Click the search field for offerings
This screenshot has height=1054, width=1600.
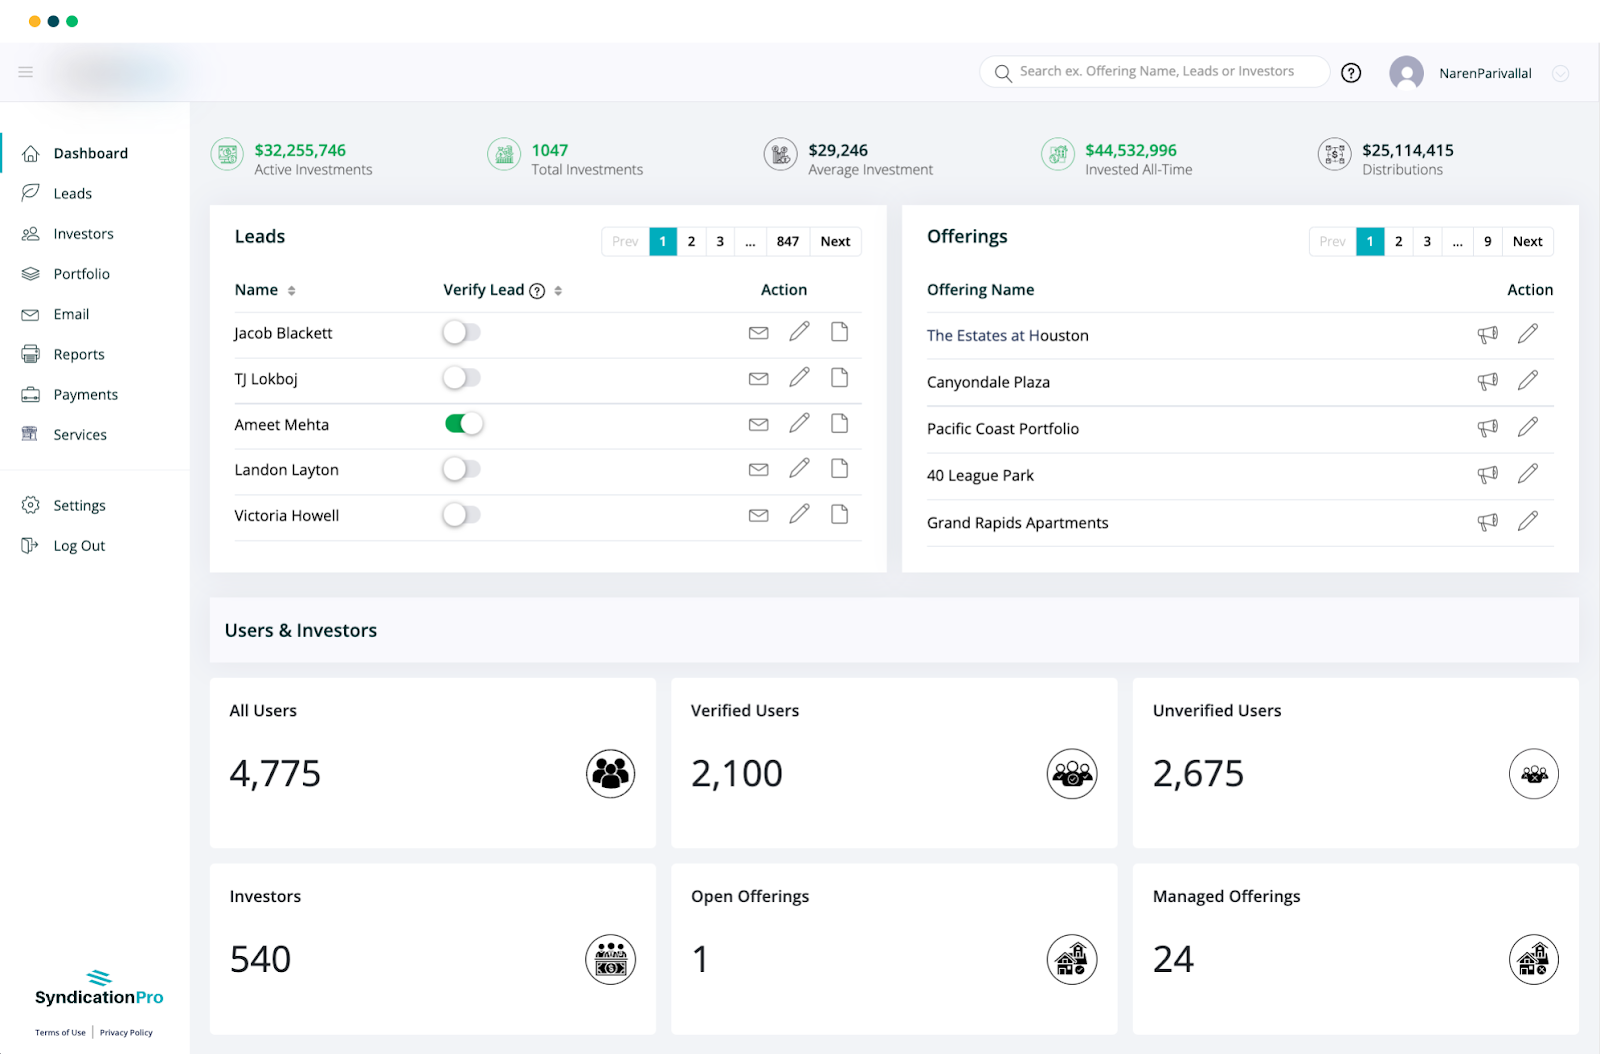(1155, 72)
